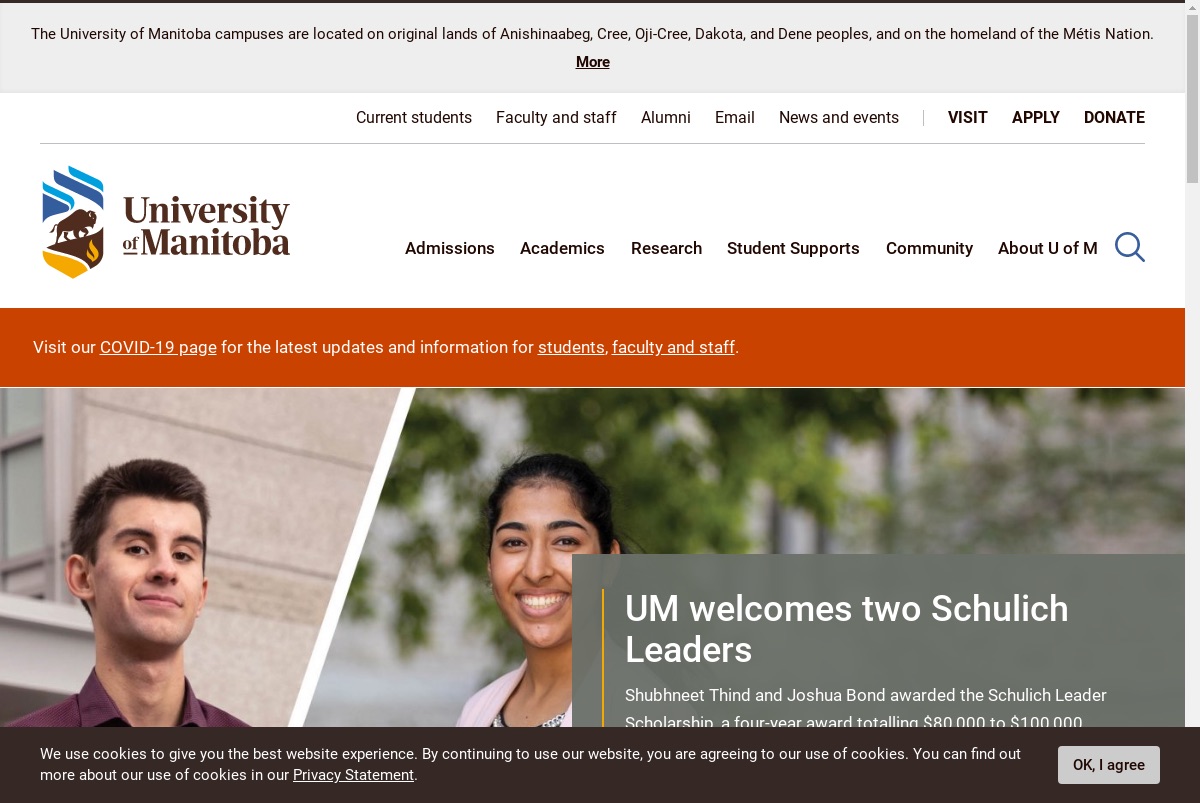Open Student Supports menu

tap(793, 248)
